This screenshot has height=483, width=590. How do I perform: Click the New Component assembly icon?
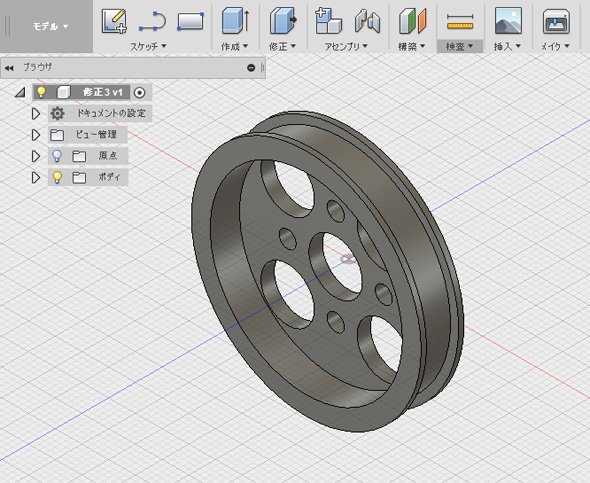[x=328, y=21]
